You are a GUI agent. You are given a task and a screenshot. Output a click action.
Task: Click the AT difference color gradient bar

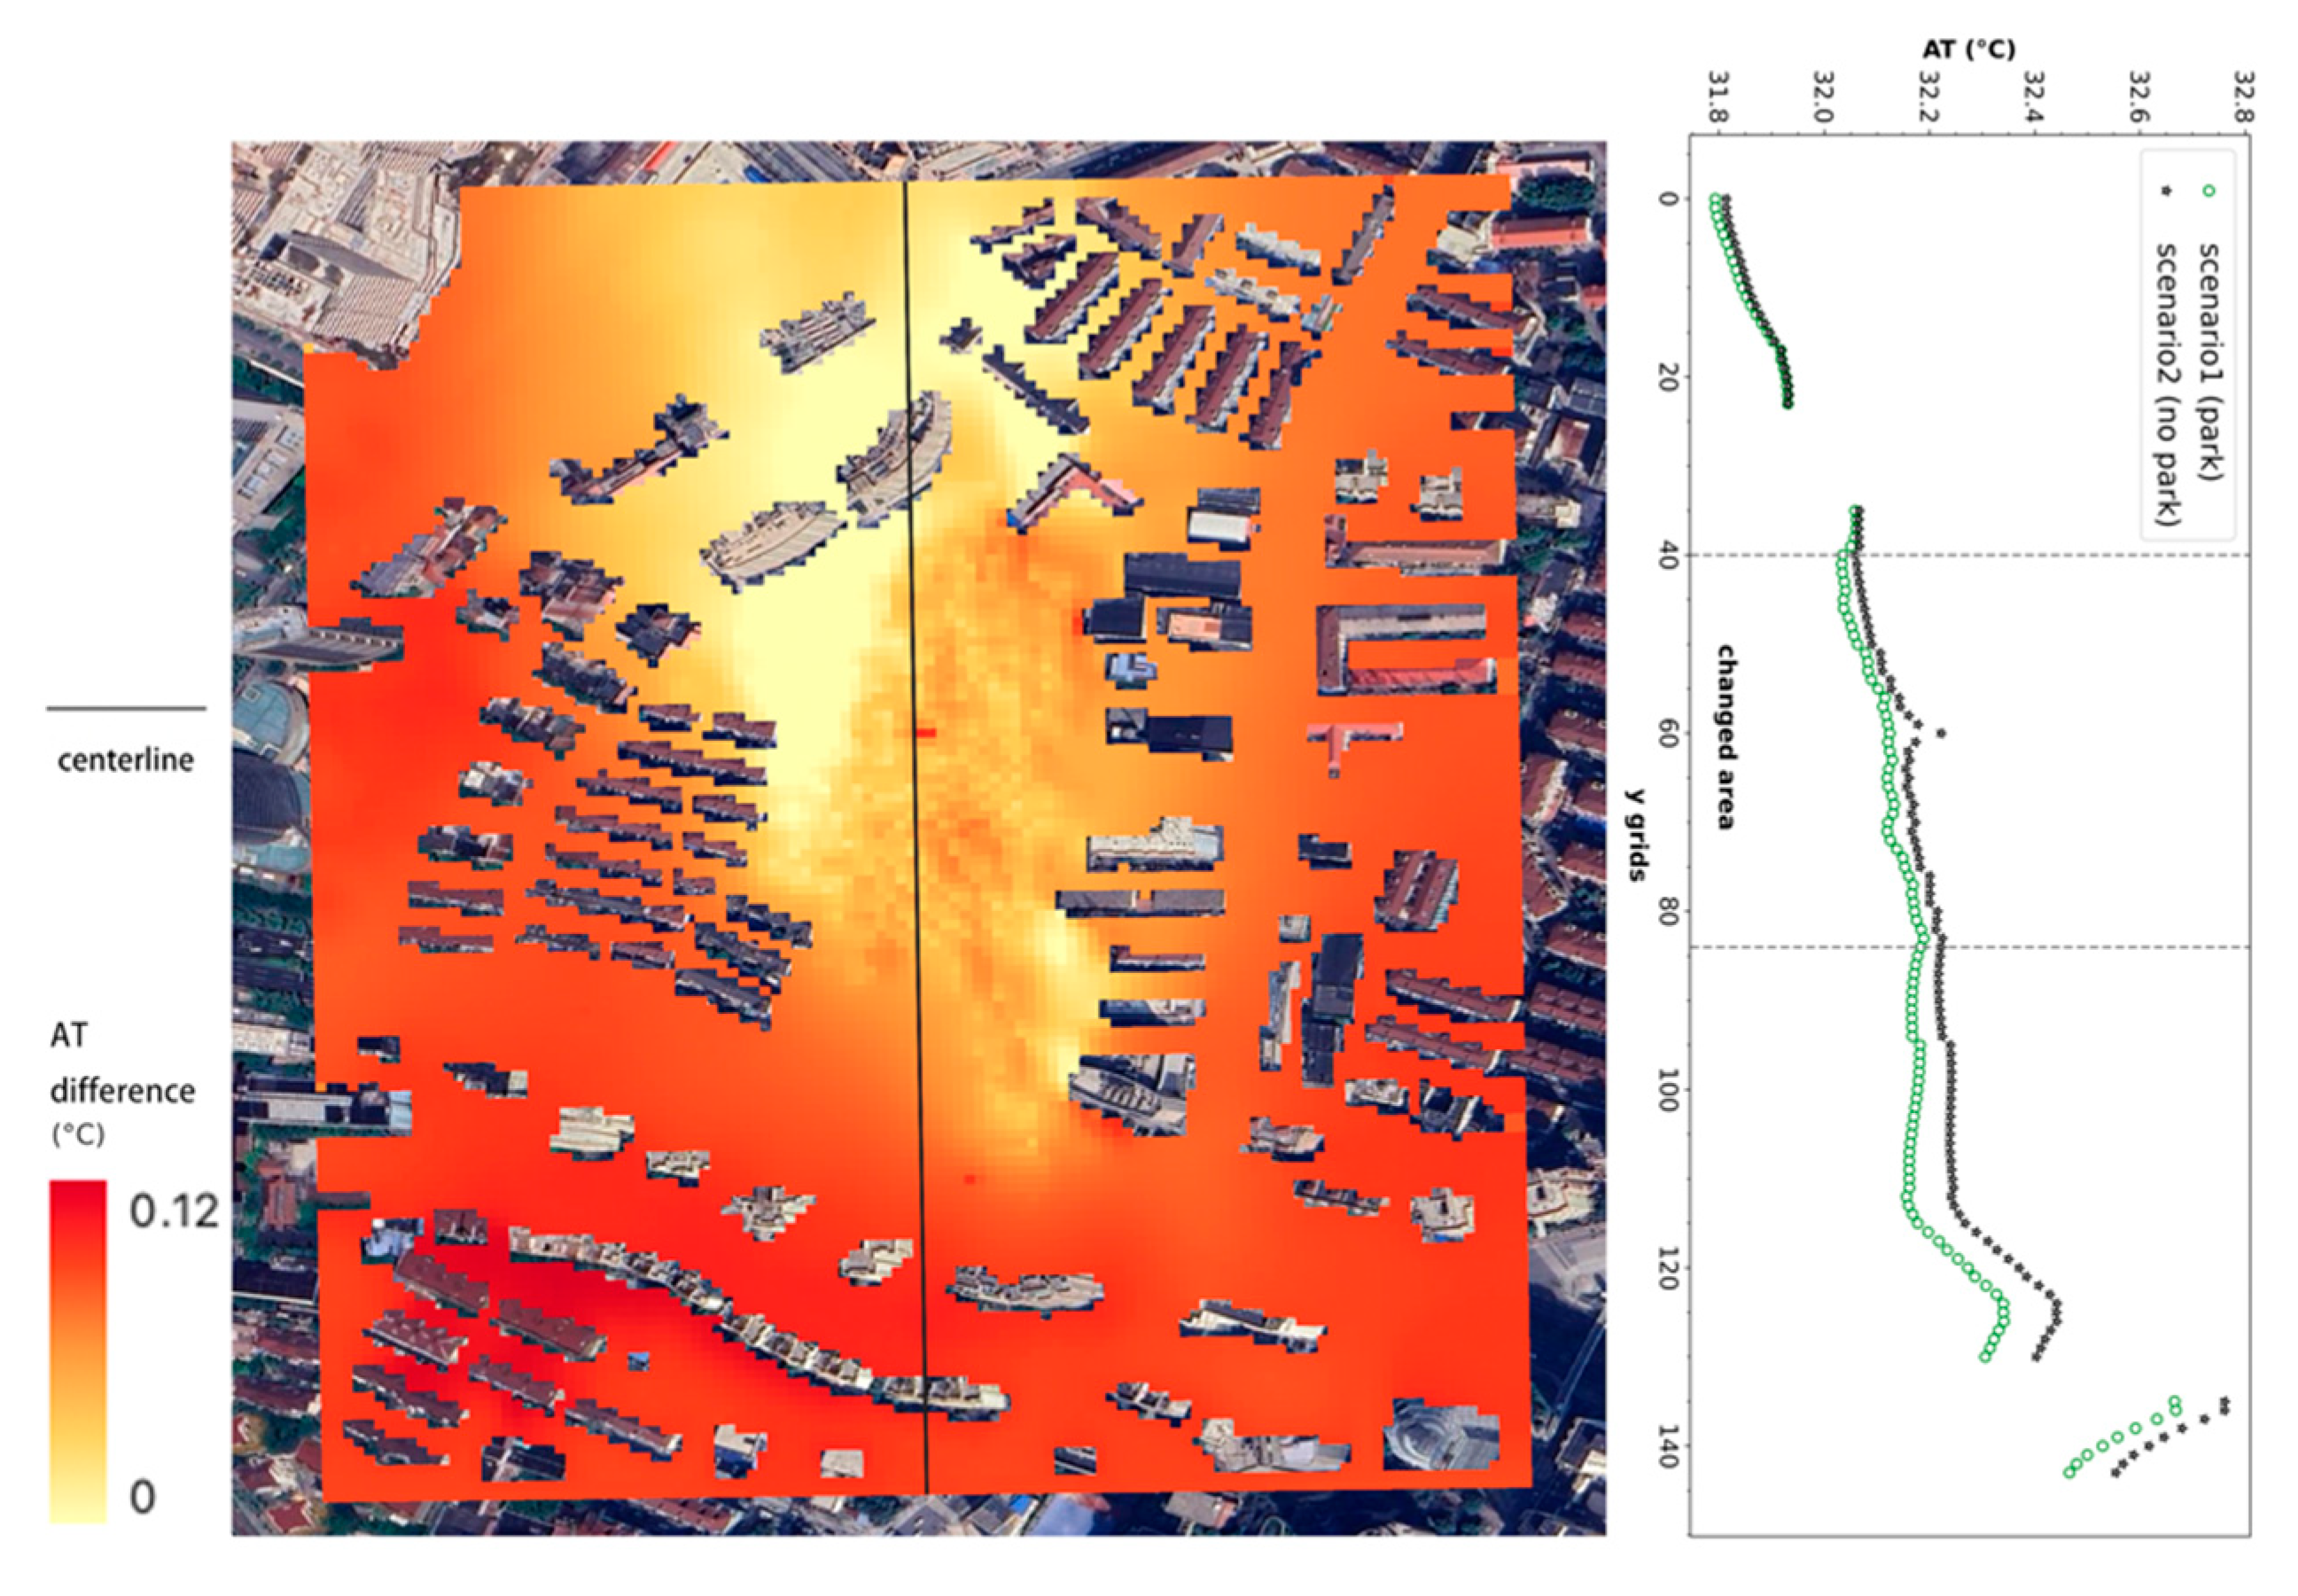tap(78, 1352)
